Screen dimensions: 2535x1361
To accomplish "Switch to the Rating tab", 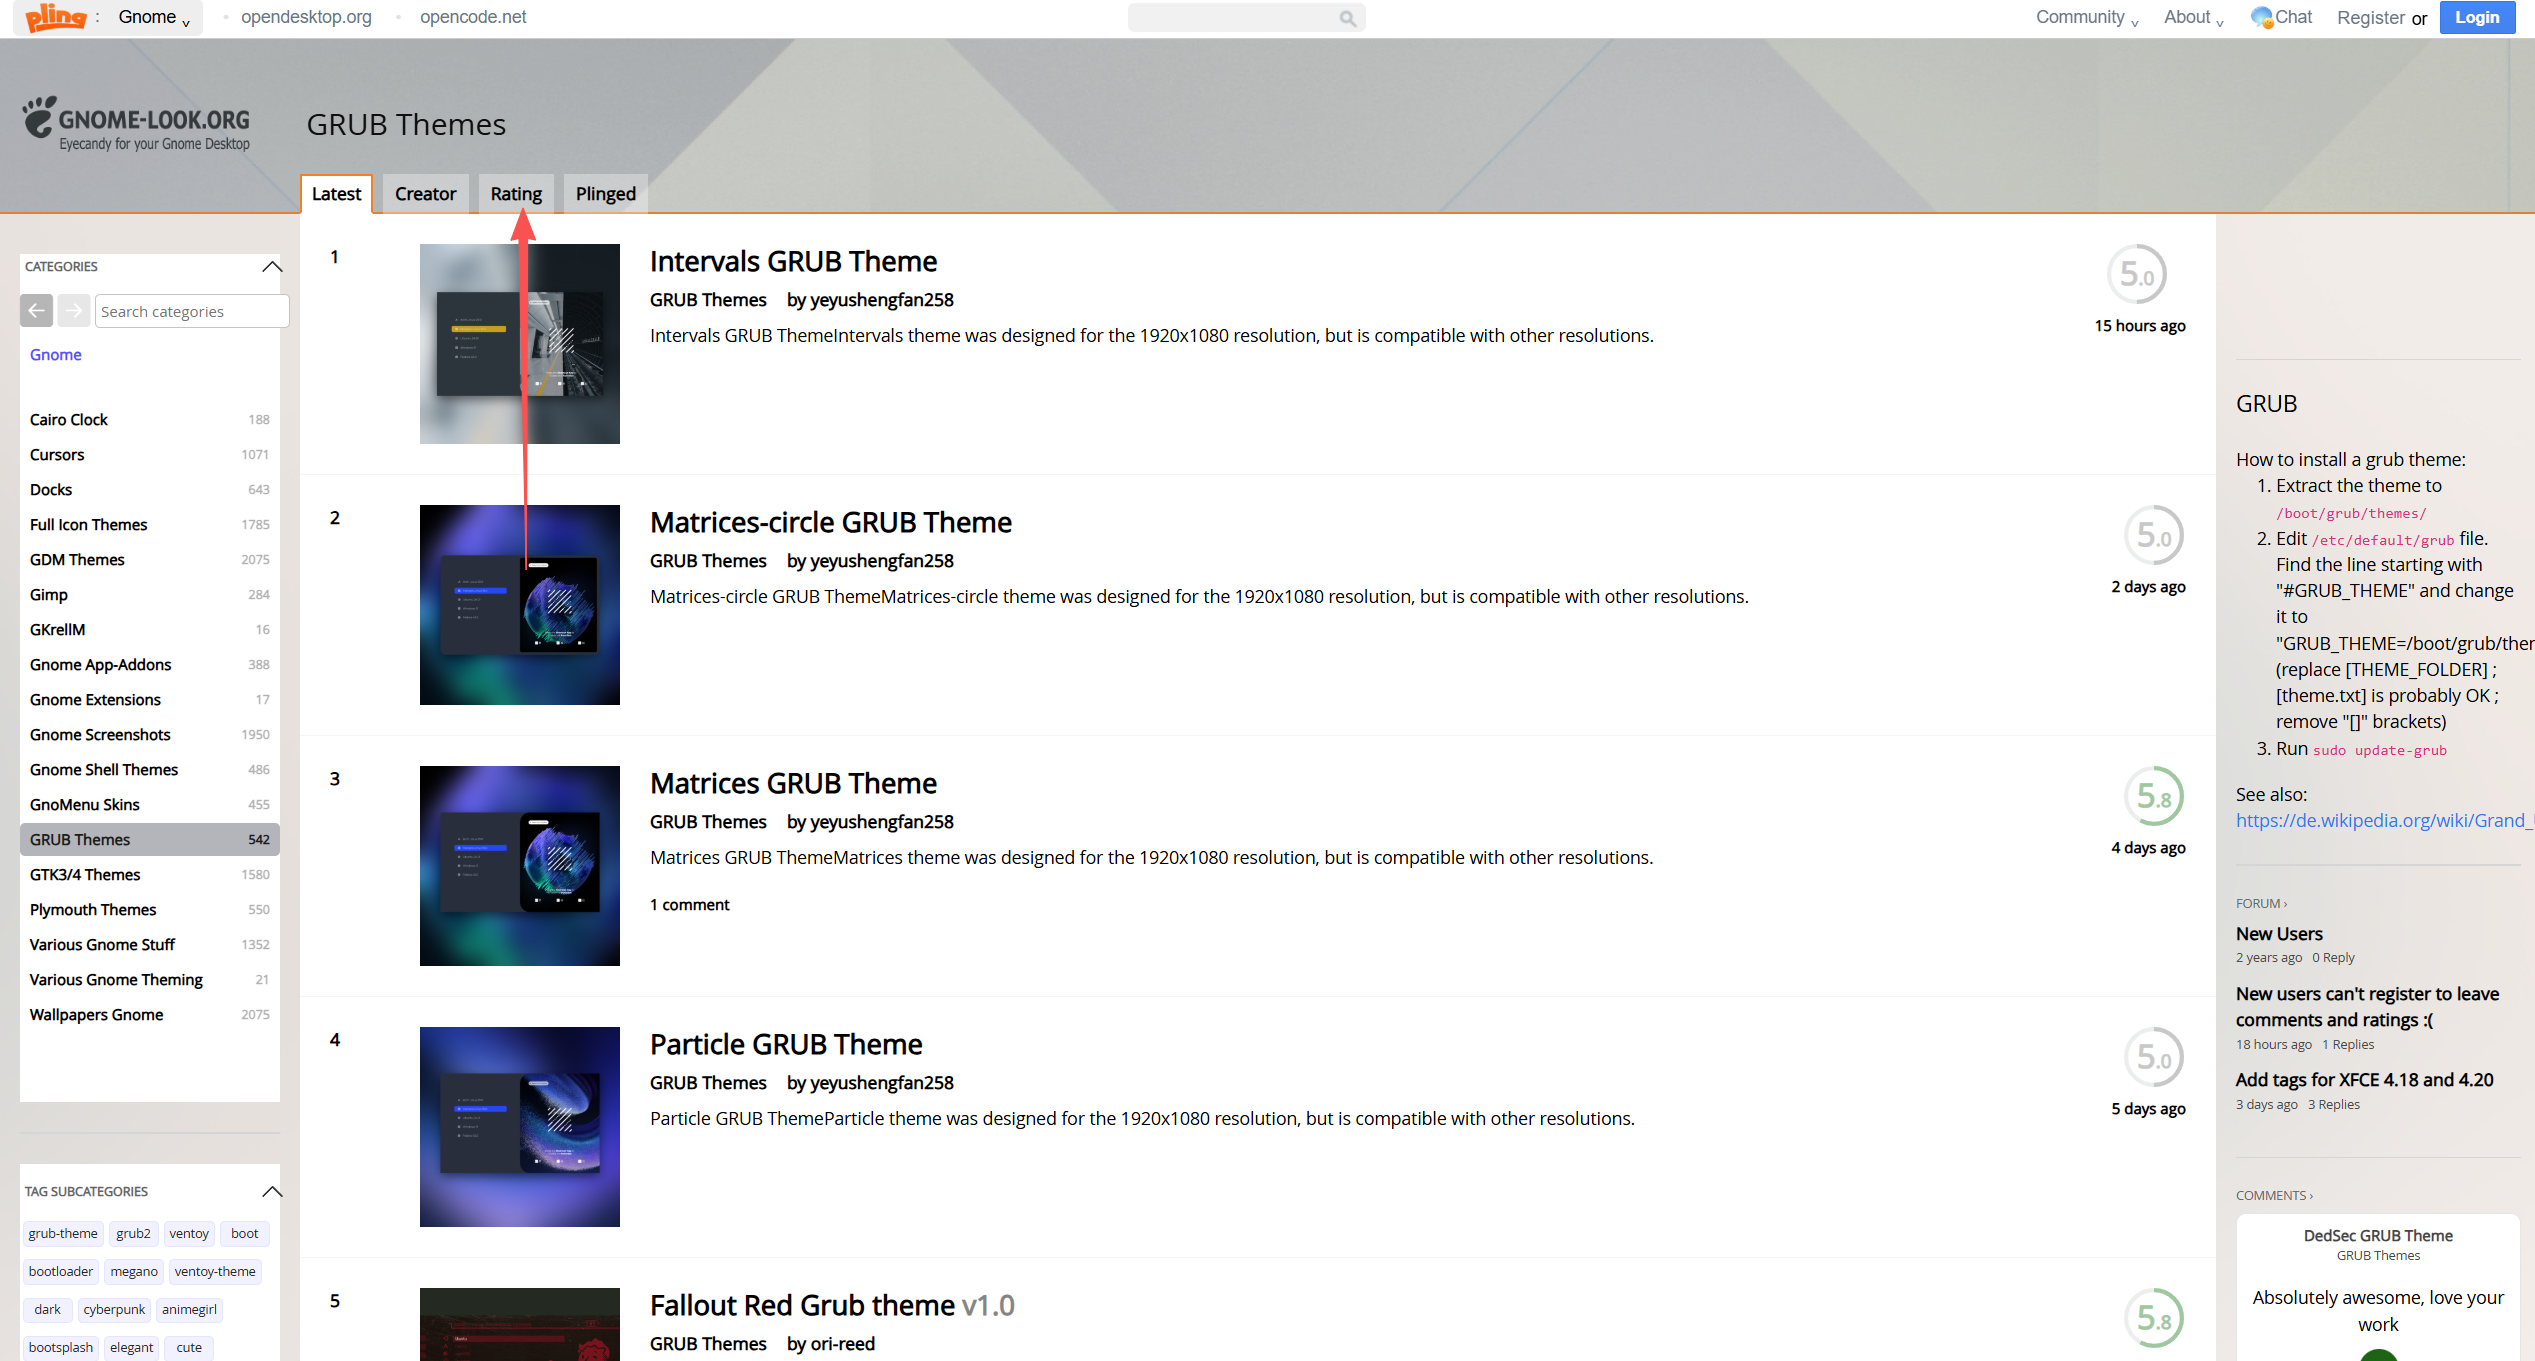I will click(x=516, y=194).
